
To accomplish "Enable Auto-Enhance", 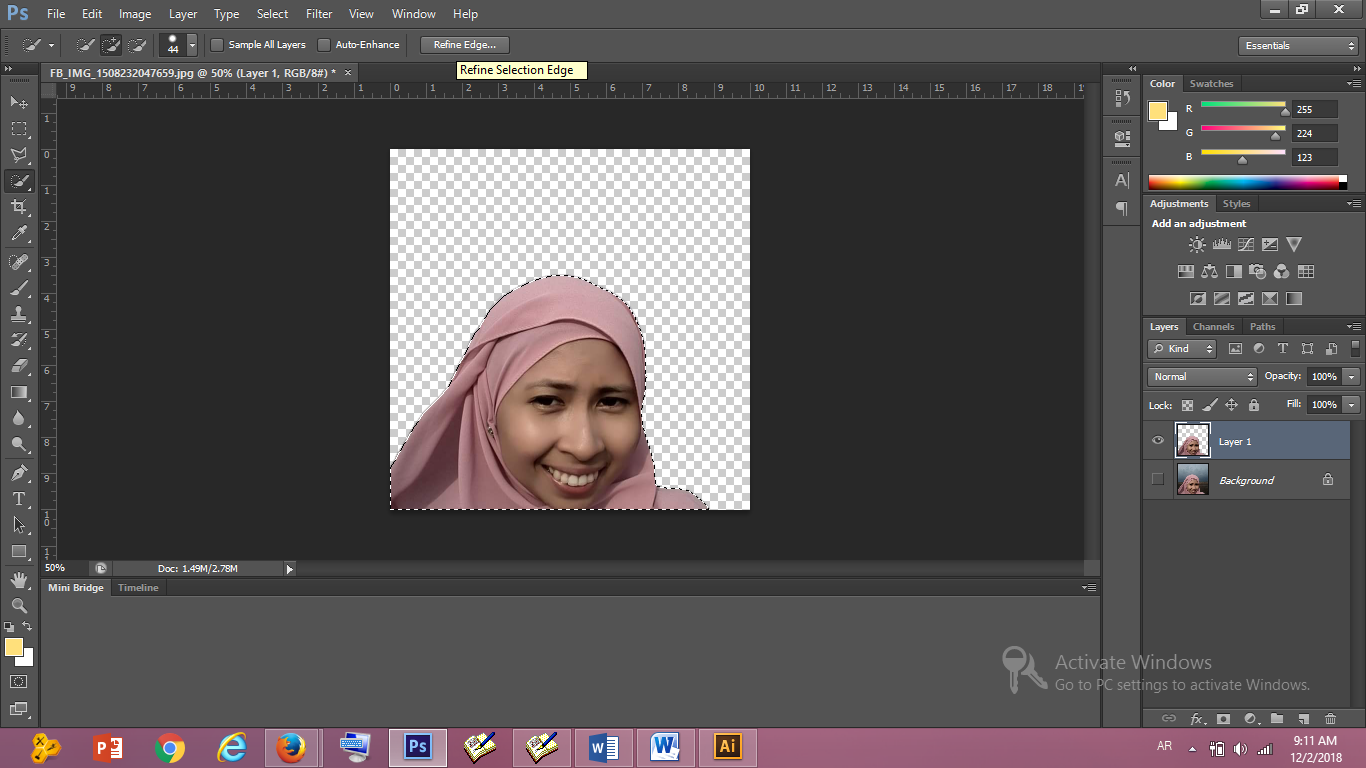I will [x=323, y=44].
